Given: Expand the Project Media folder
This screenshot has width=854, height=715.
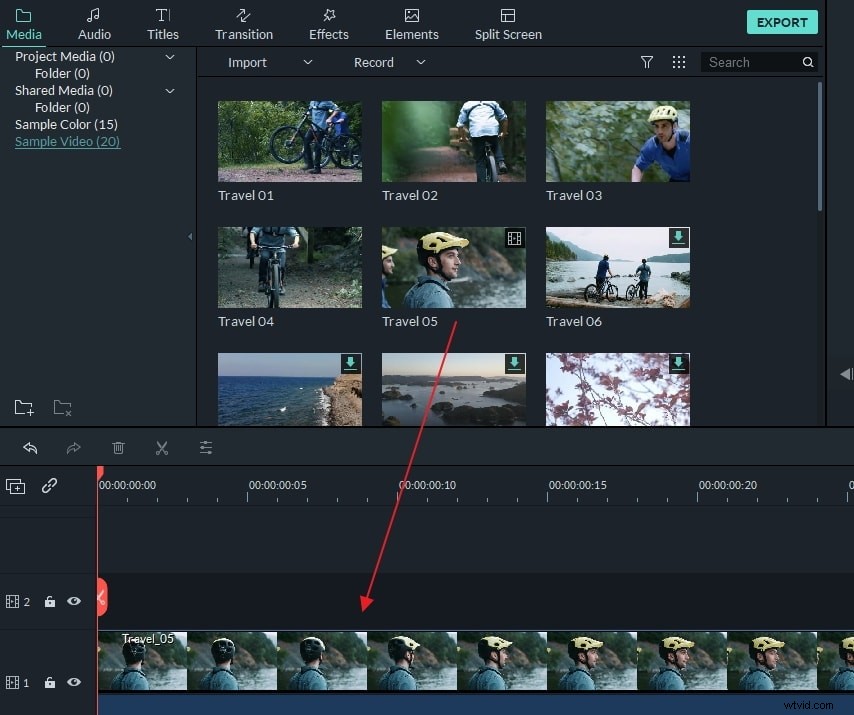Looking at the screenshot, I should click(170, 56).
